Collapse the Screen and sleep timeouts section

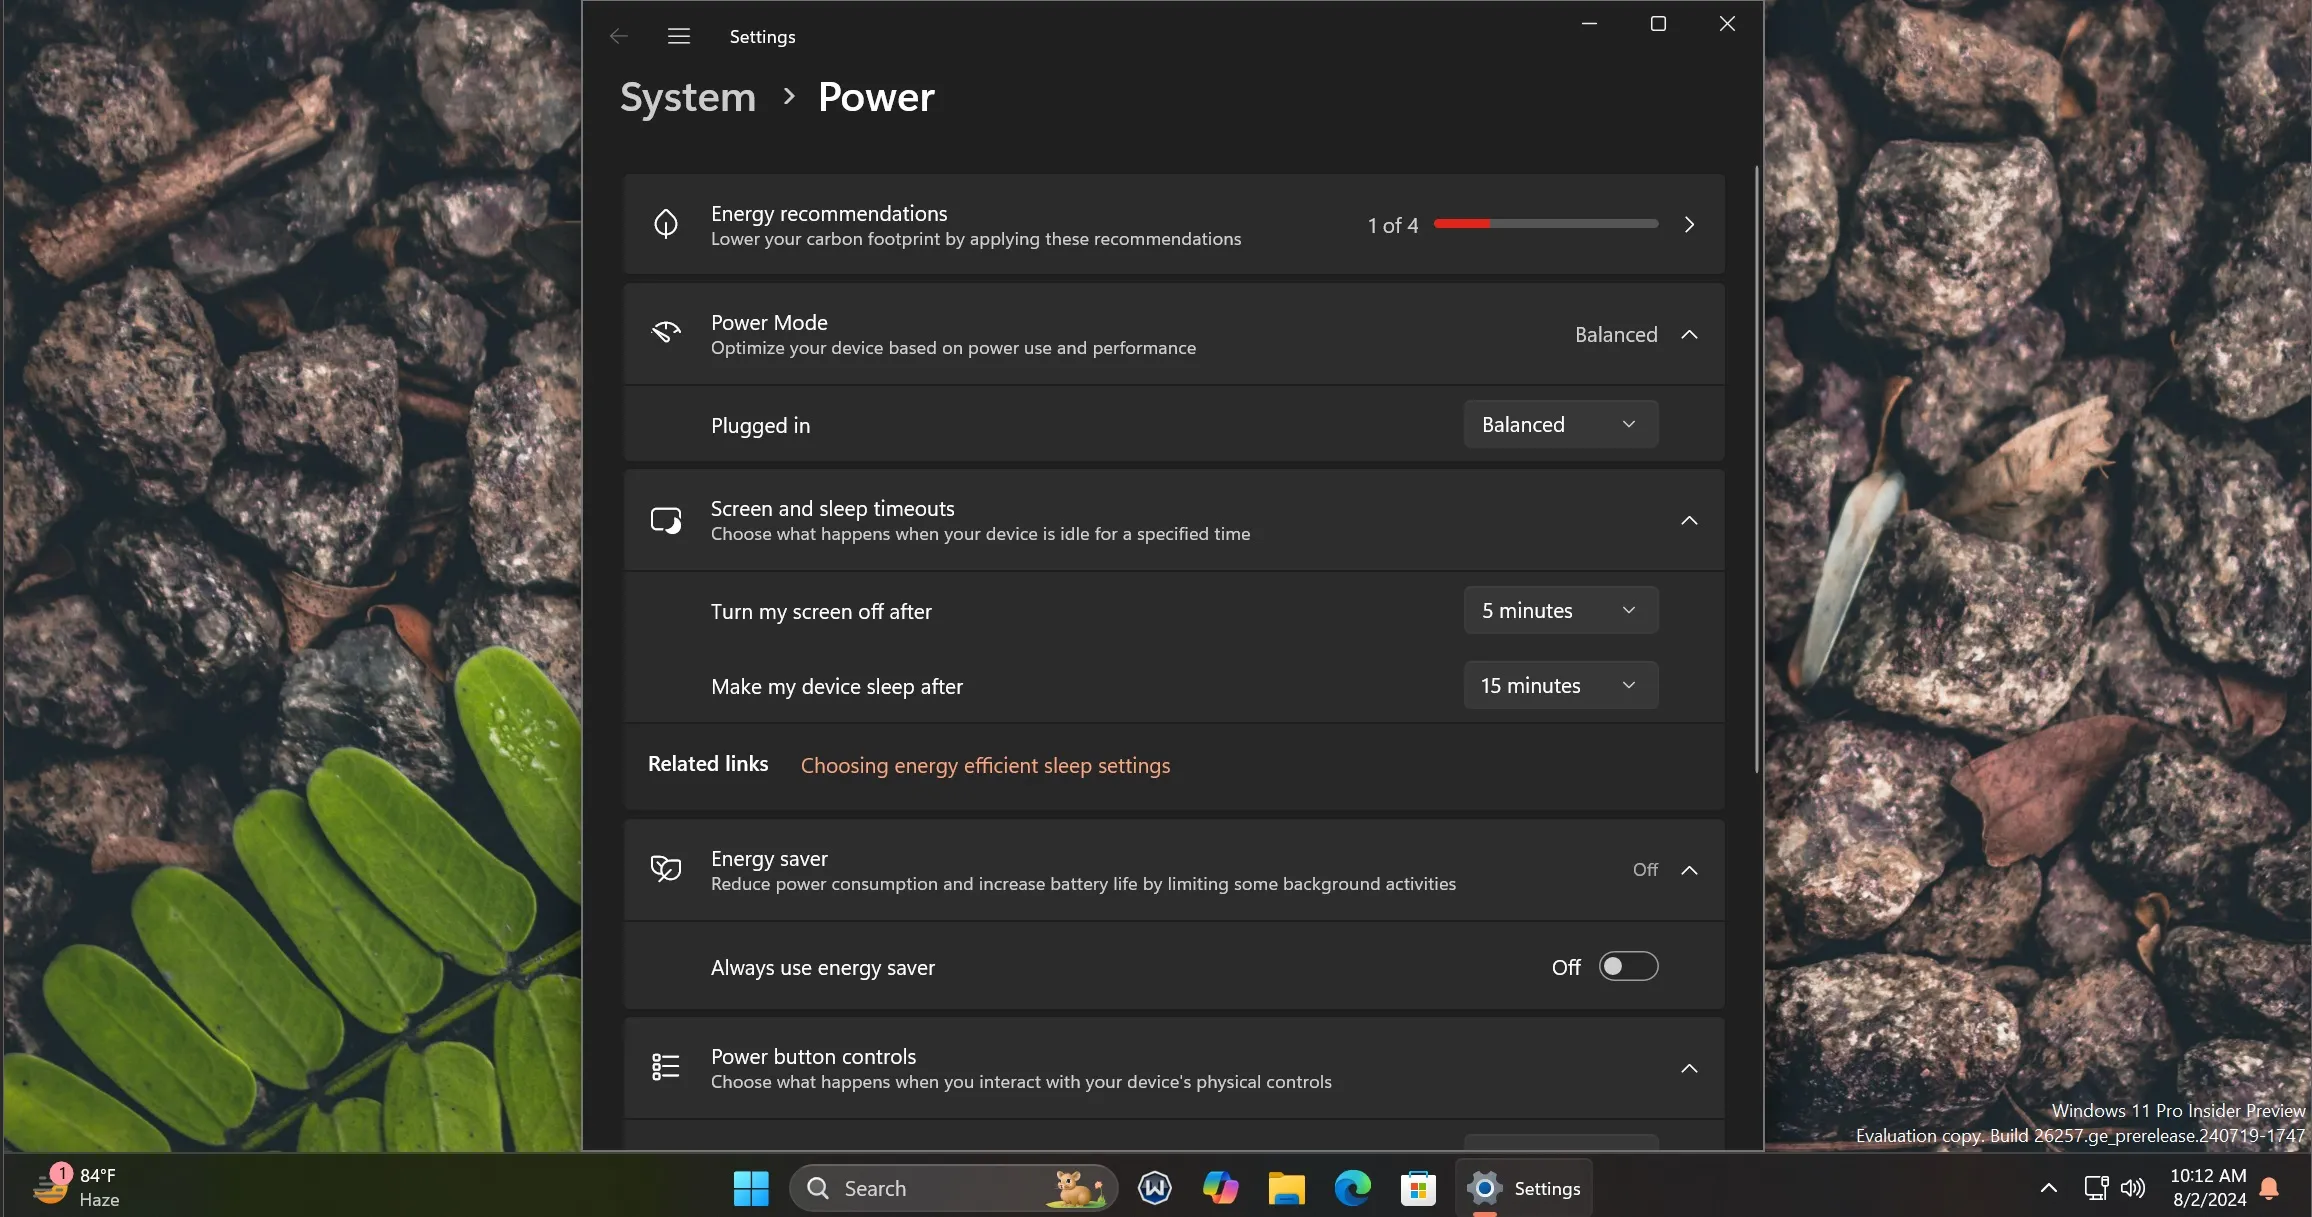click(1690, 518)
